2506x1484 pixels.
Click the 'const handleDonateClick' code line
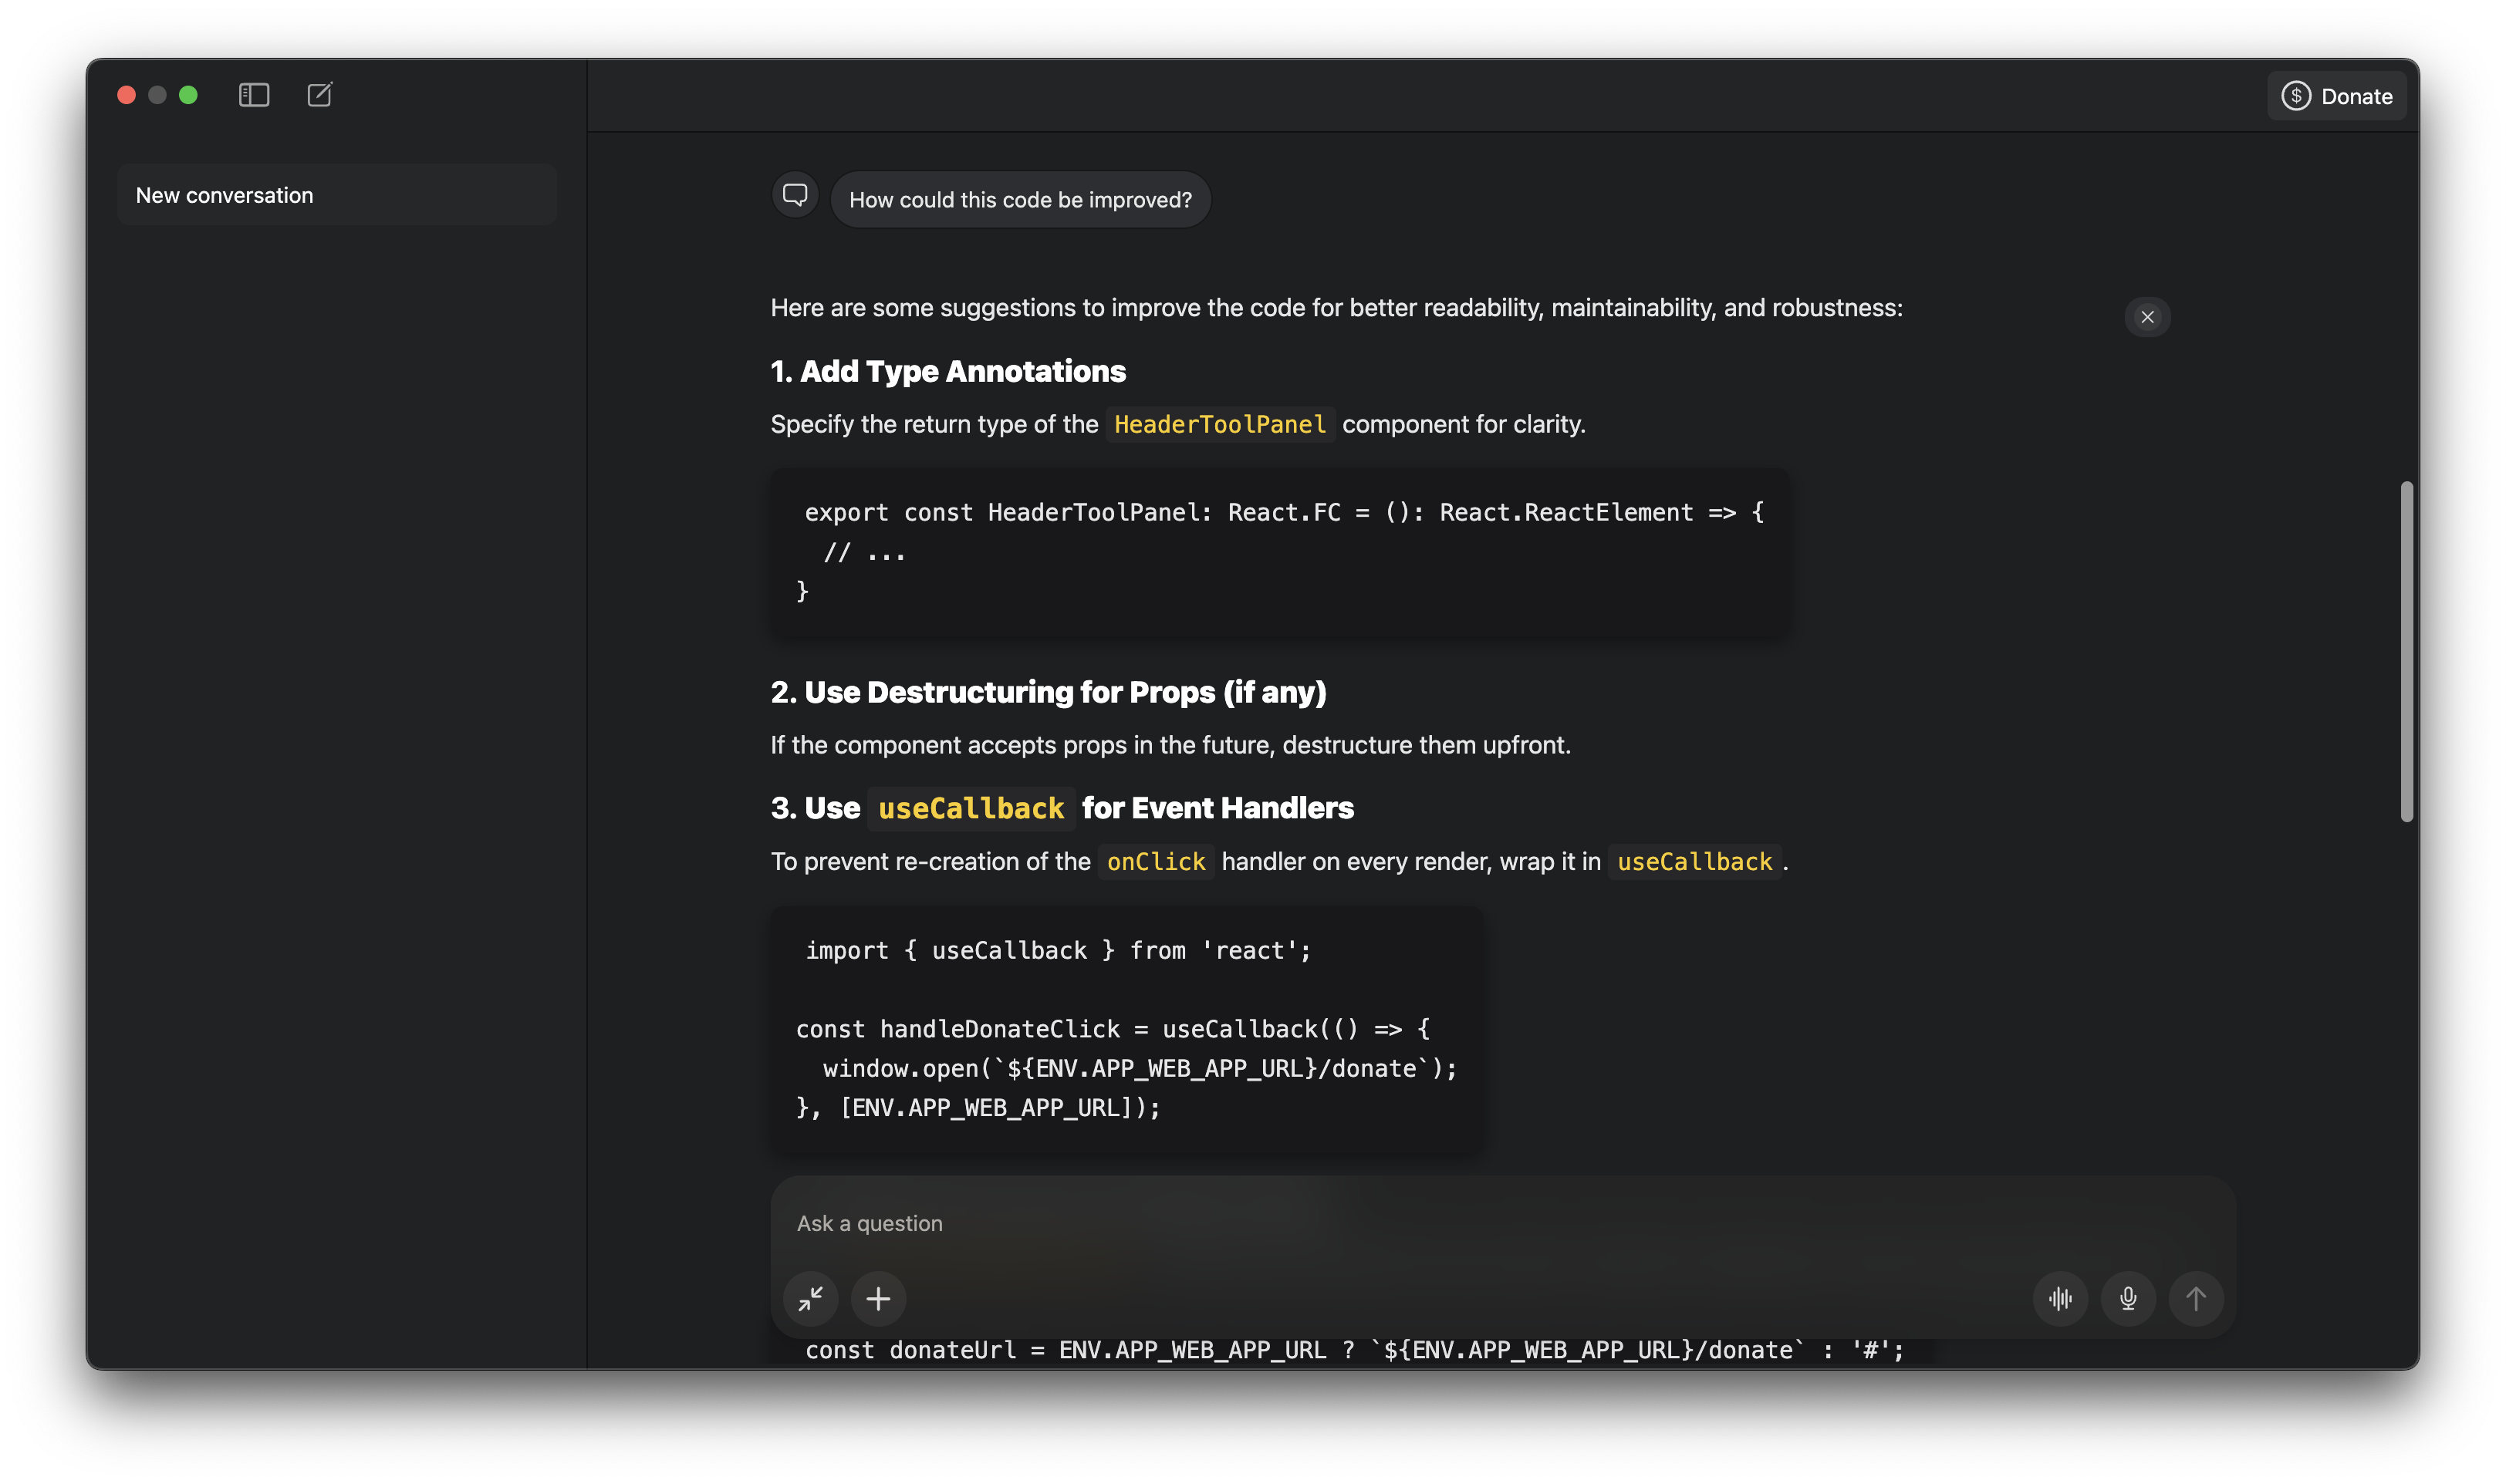tap(1113, 1029)
